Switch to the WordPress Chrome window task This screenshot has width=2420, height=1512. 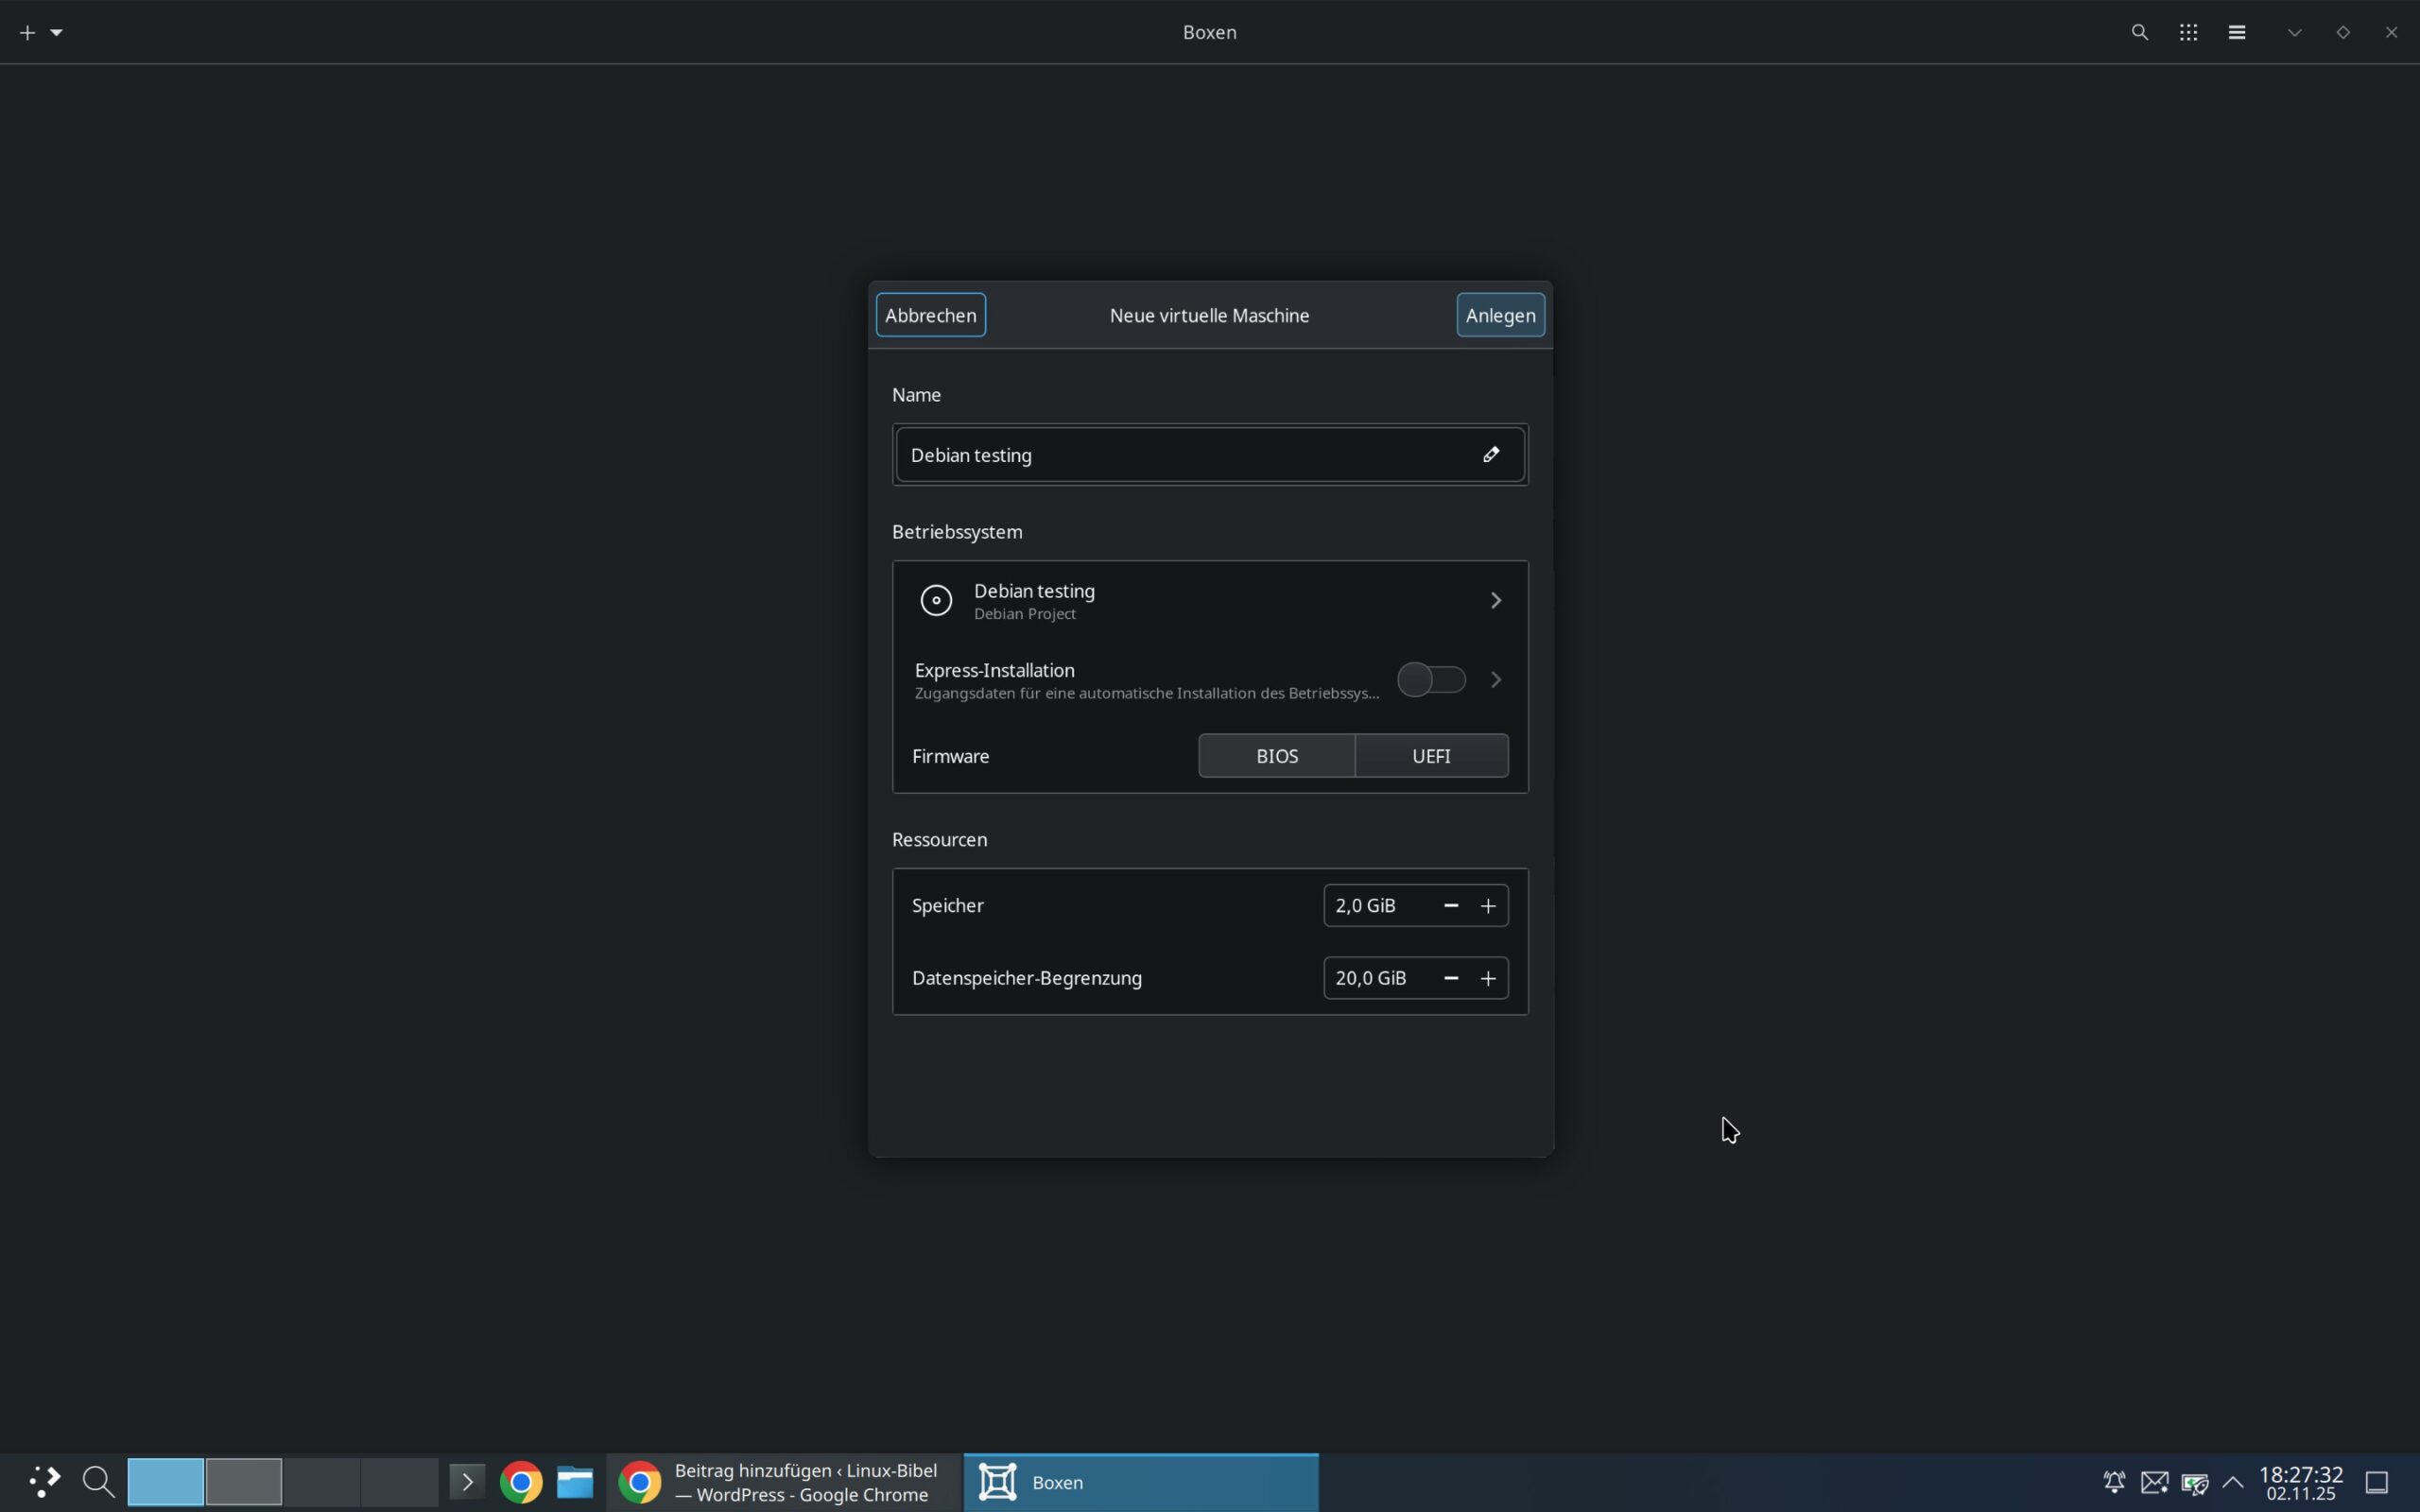coord(783,1481)
